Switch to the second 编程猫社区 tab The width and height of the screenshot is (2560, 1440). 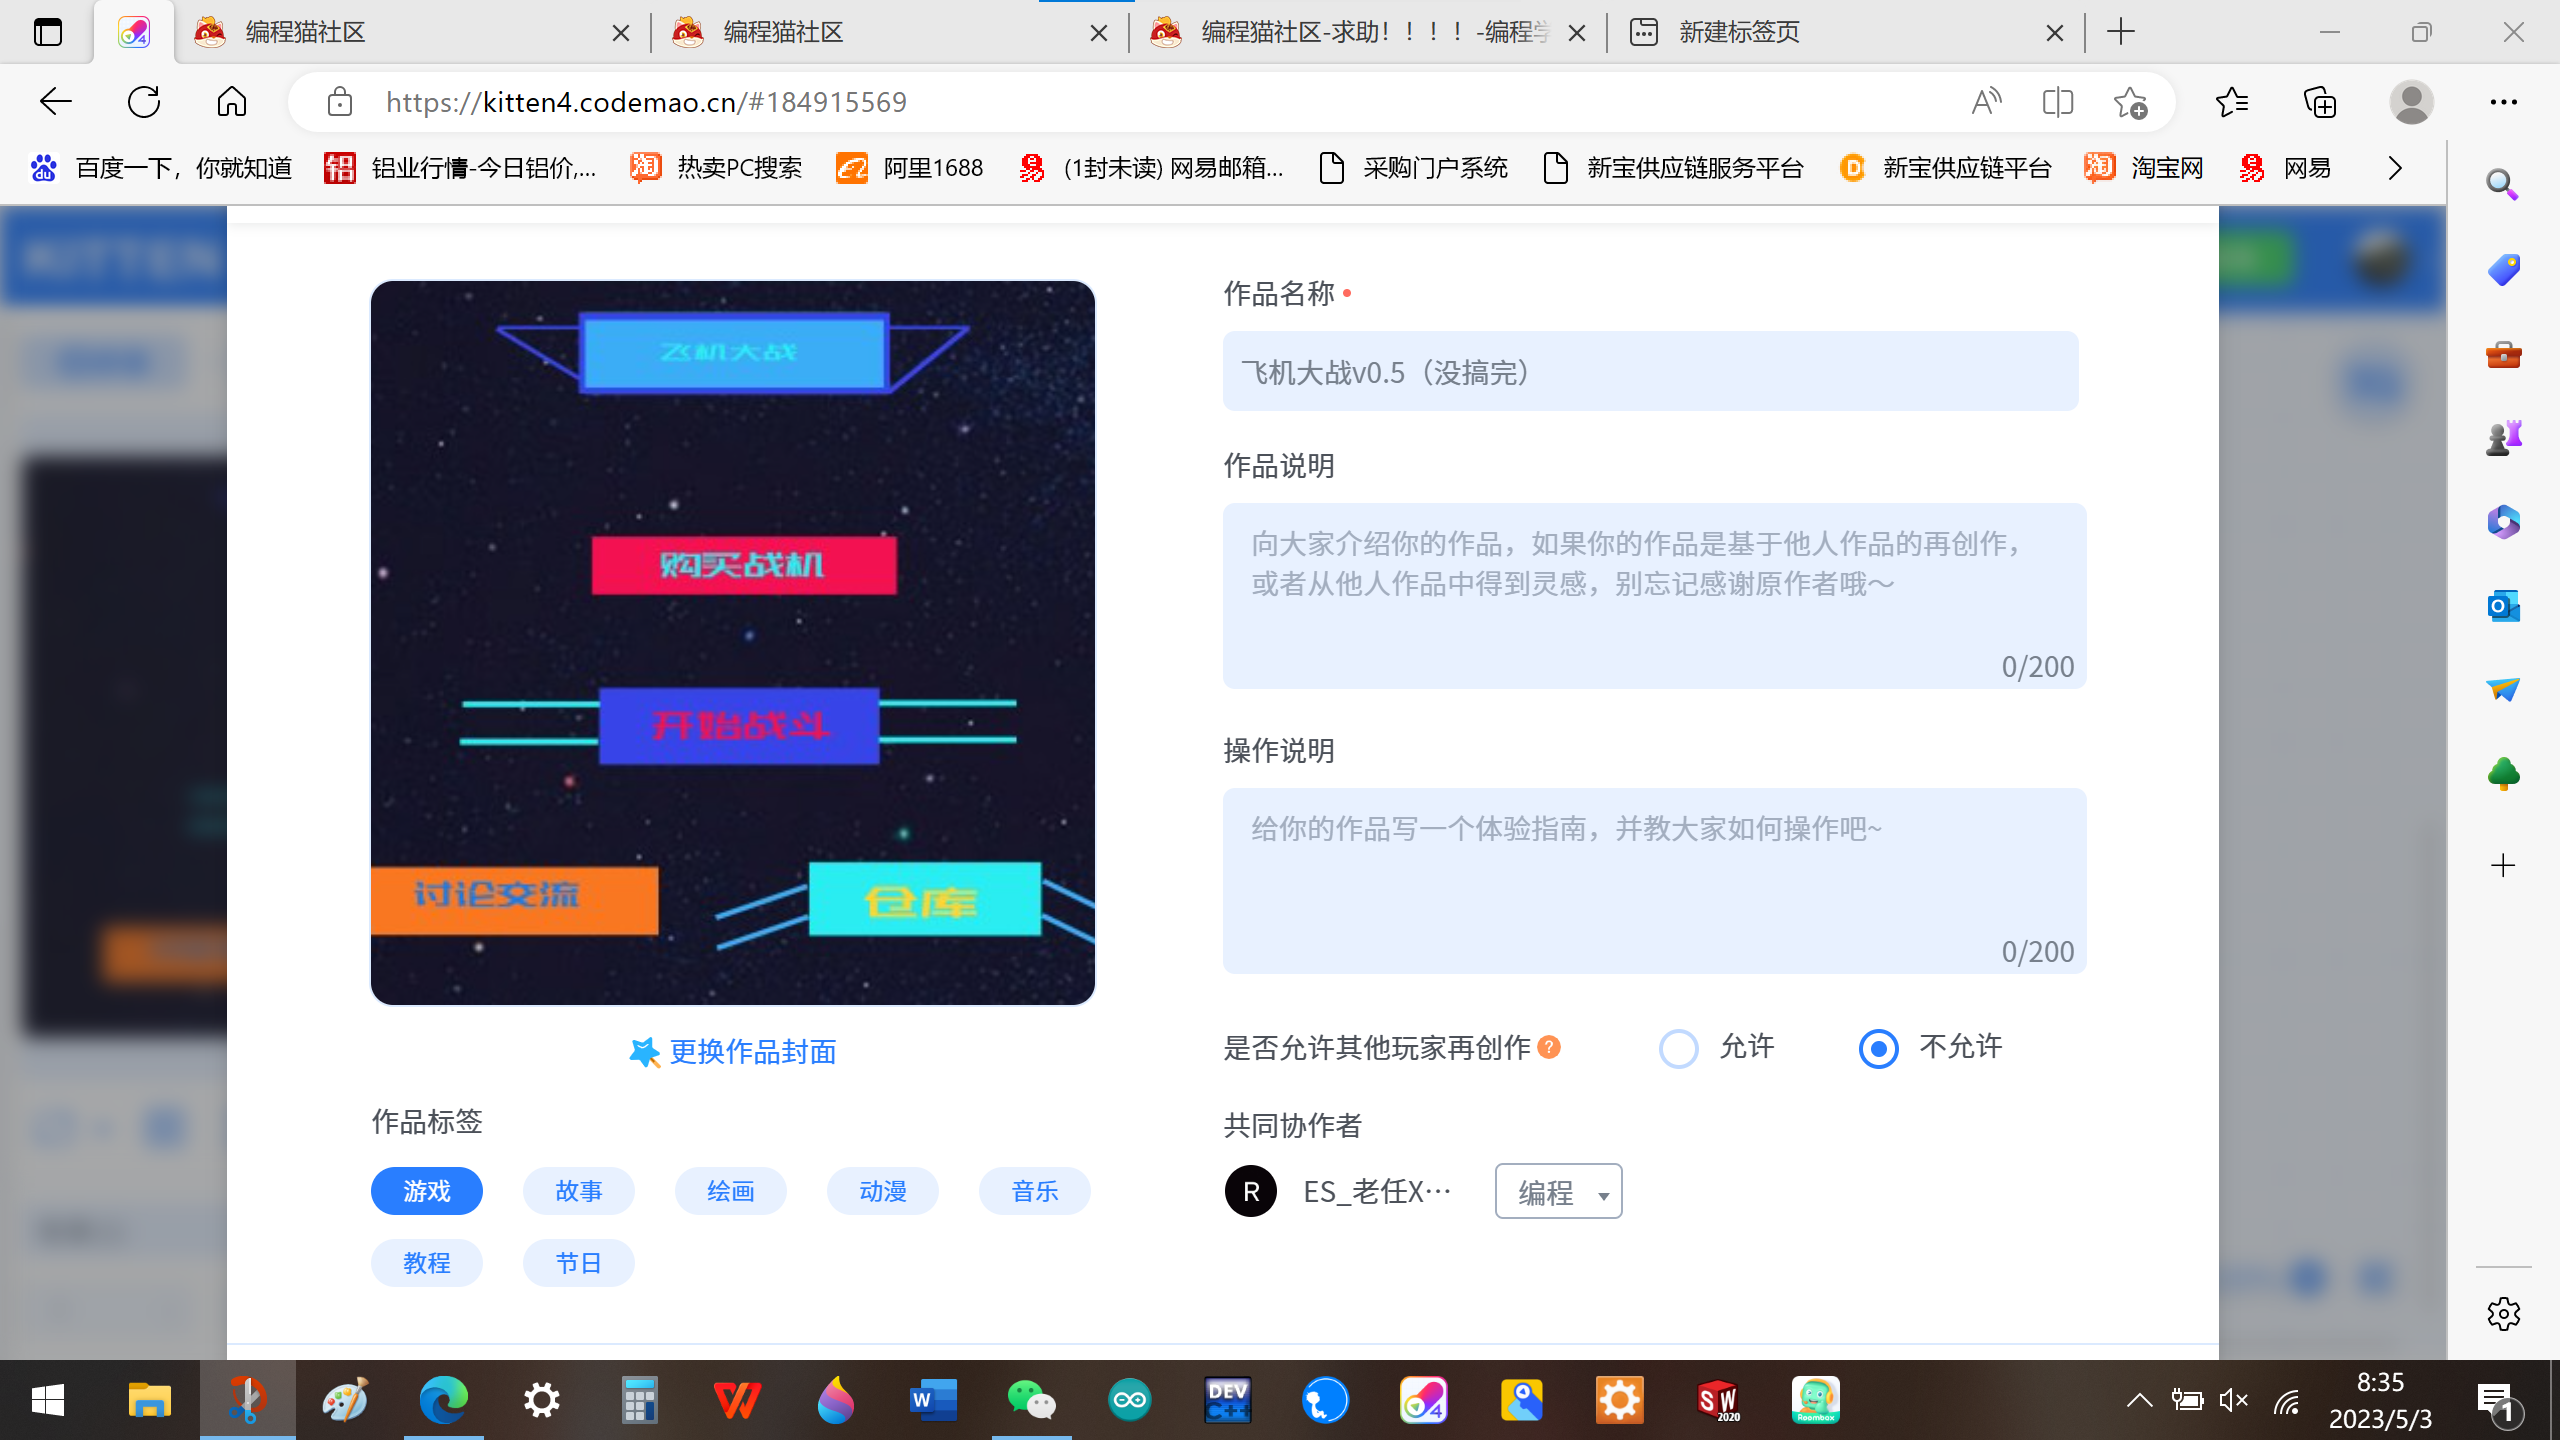tap(890, 32)
